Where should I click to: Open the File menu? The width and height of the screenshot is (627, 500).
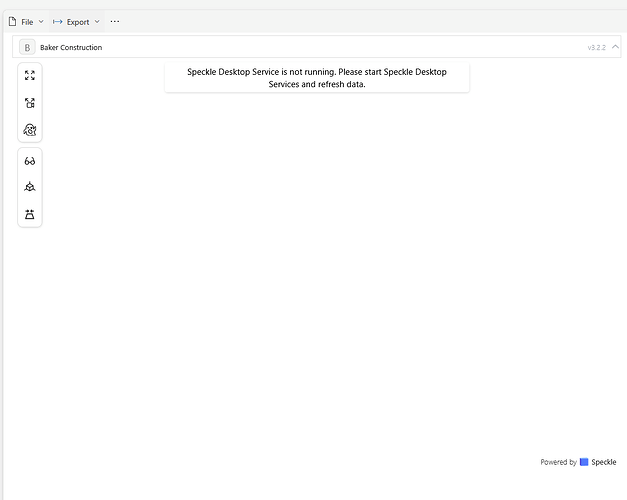(x=26, y=22)
